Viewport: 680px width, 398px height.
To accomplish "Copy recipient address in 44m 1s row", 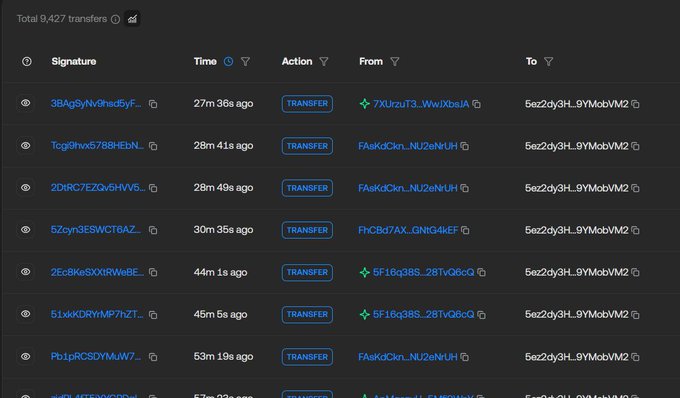I will tap(635, 272).
